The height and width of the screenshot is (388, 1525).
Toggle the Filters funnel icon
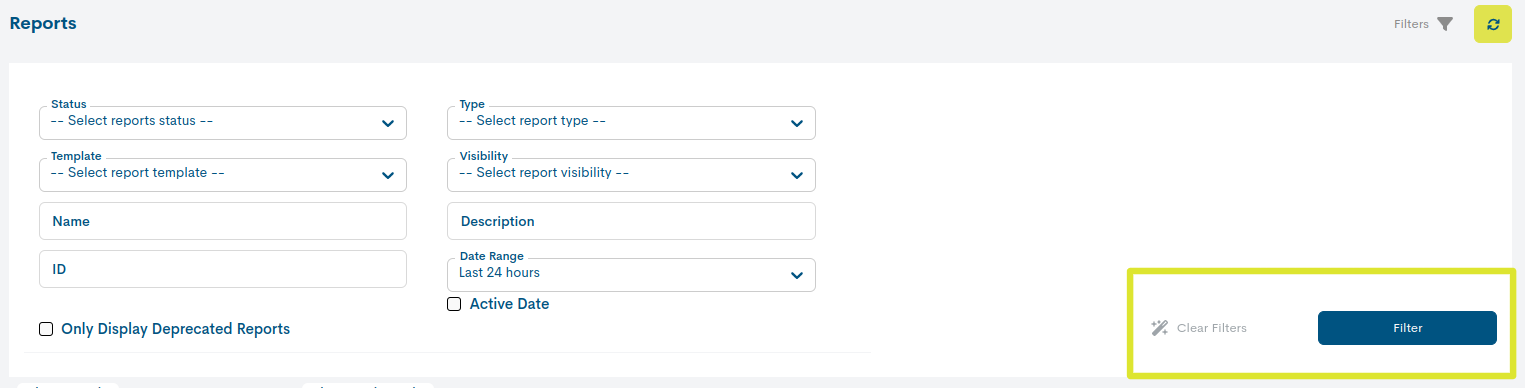point(1445,24)
